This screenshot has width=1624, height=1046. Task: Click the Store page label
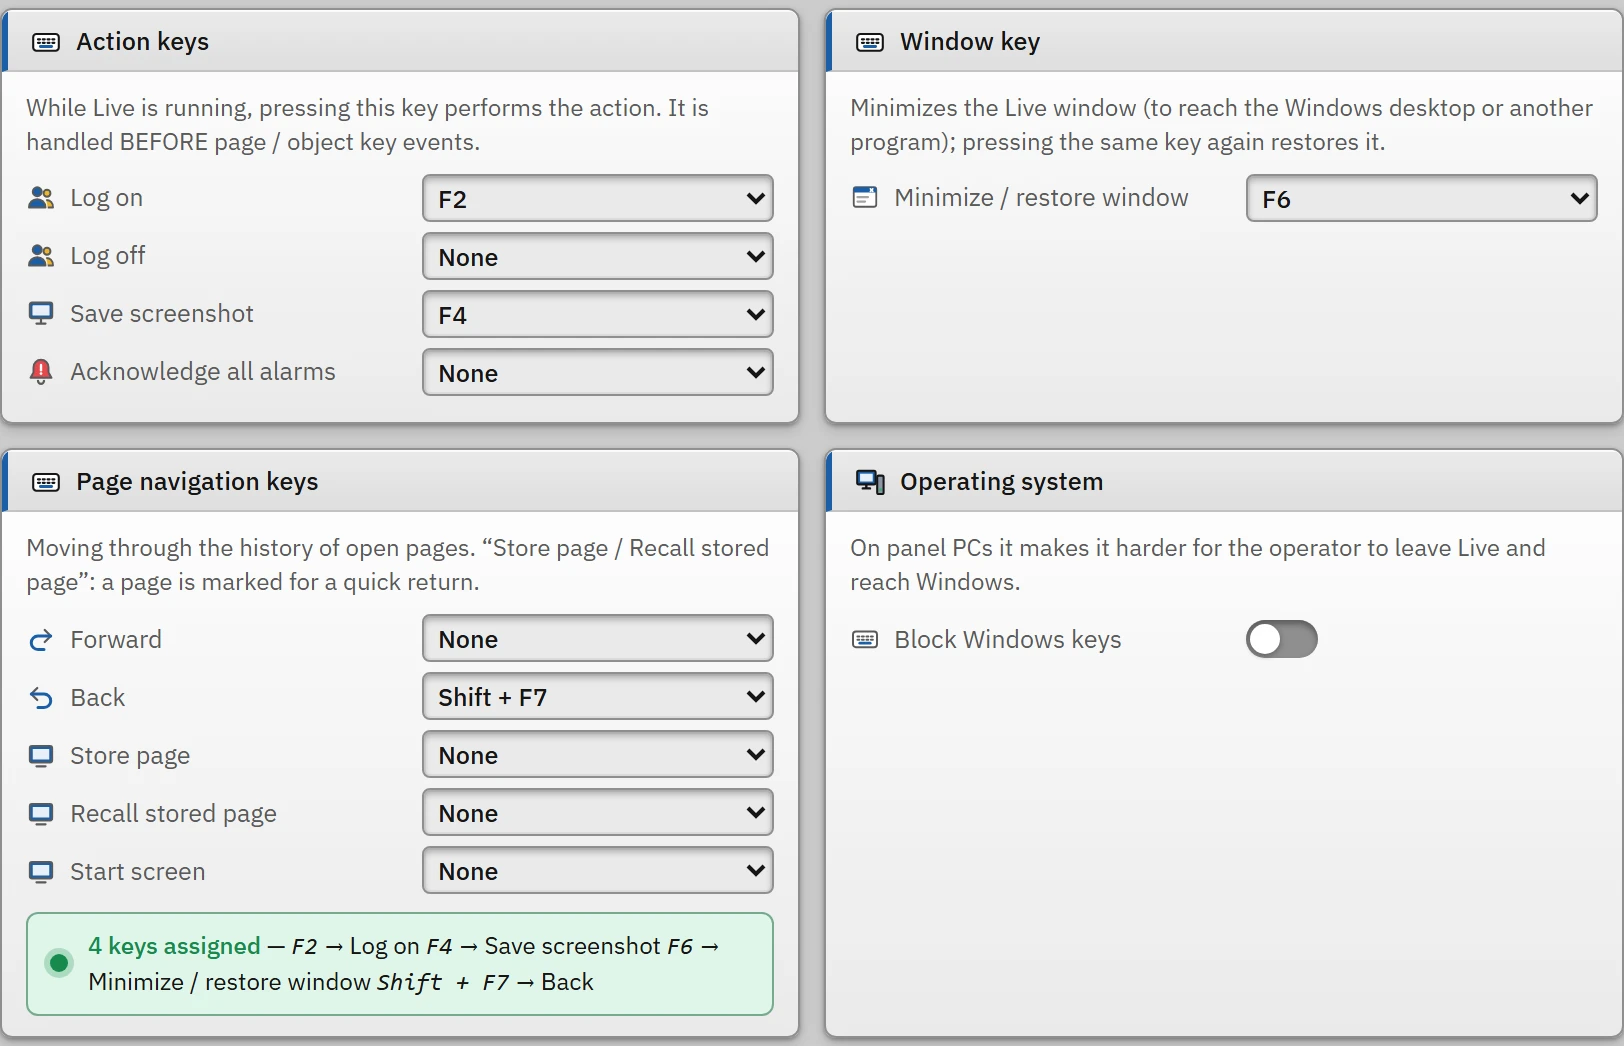[x=130, y=756]
